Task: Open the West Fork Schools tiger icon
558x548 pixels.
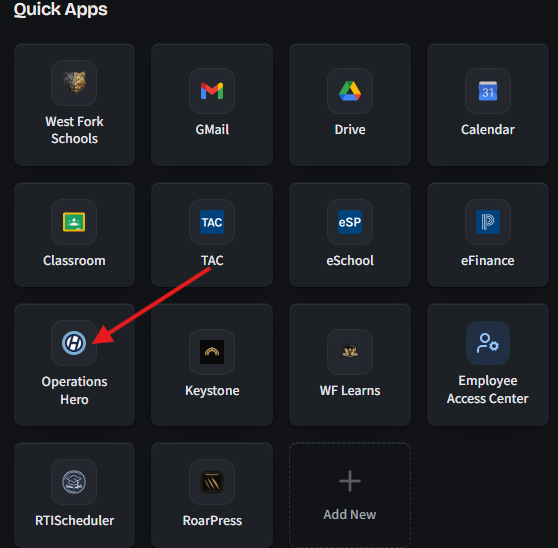Action: [74, 83]
